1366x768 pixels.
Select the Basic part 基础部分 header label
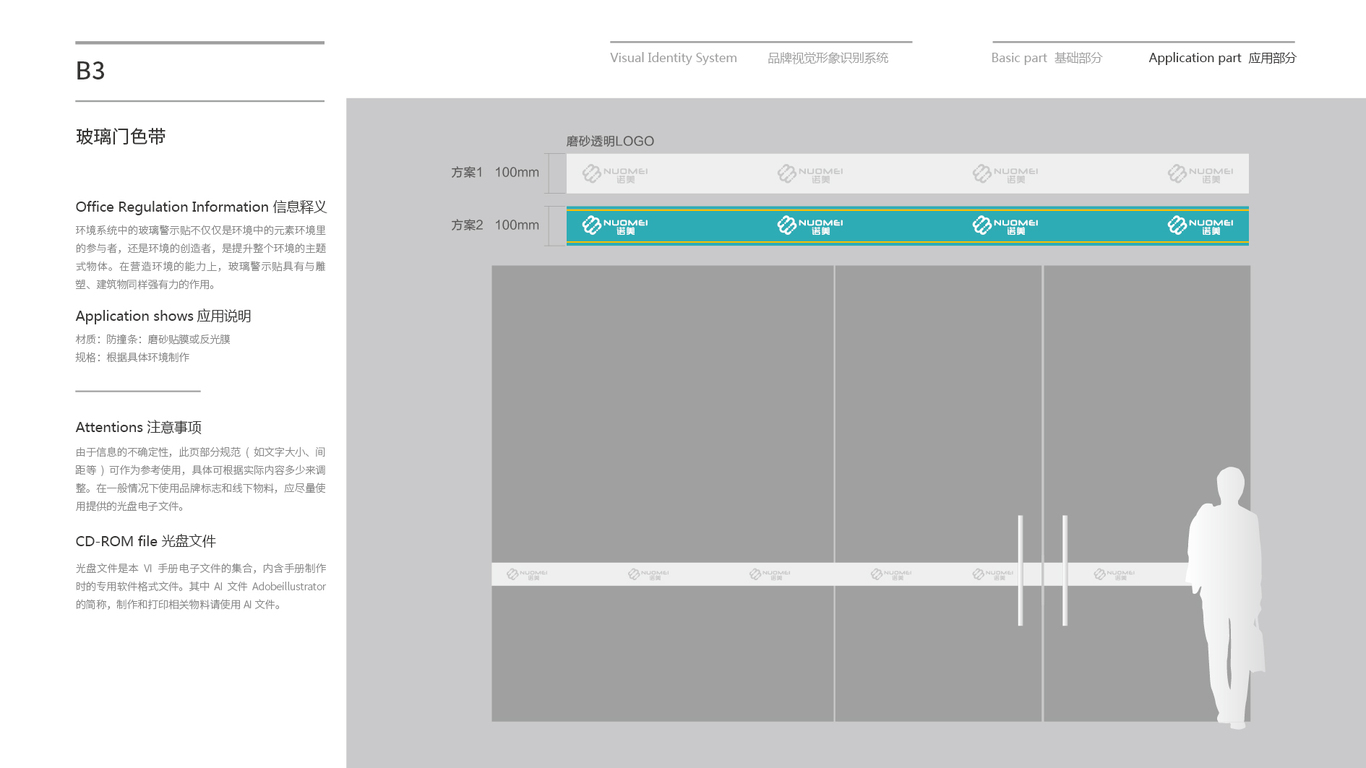1047,58
